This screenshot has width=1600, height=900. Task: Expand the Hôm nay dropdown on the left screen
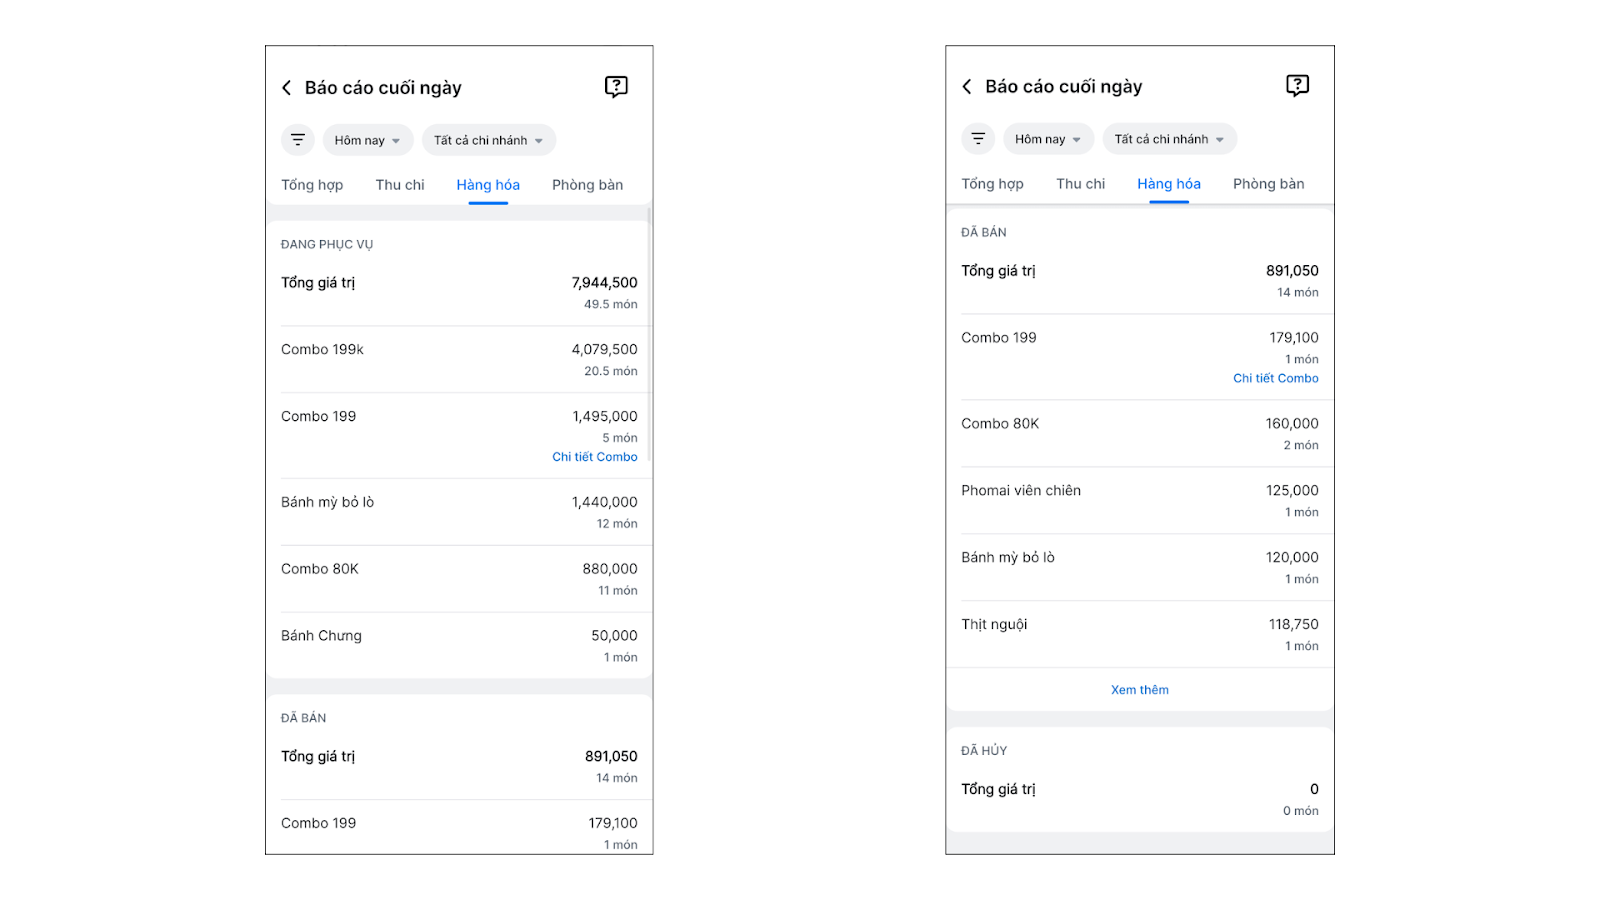[x=367, y=141]
